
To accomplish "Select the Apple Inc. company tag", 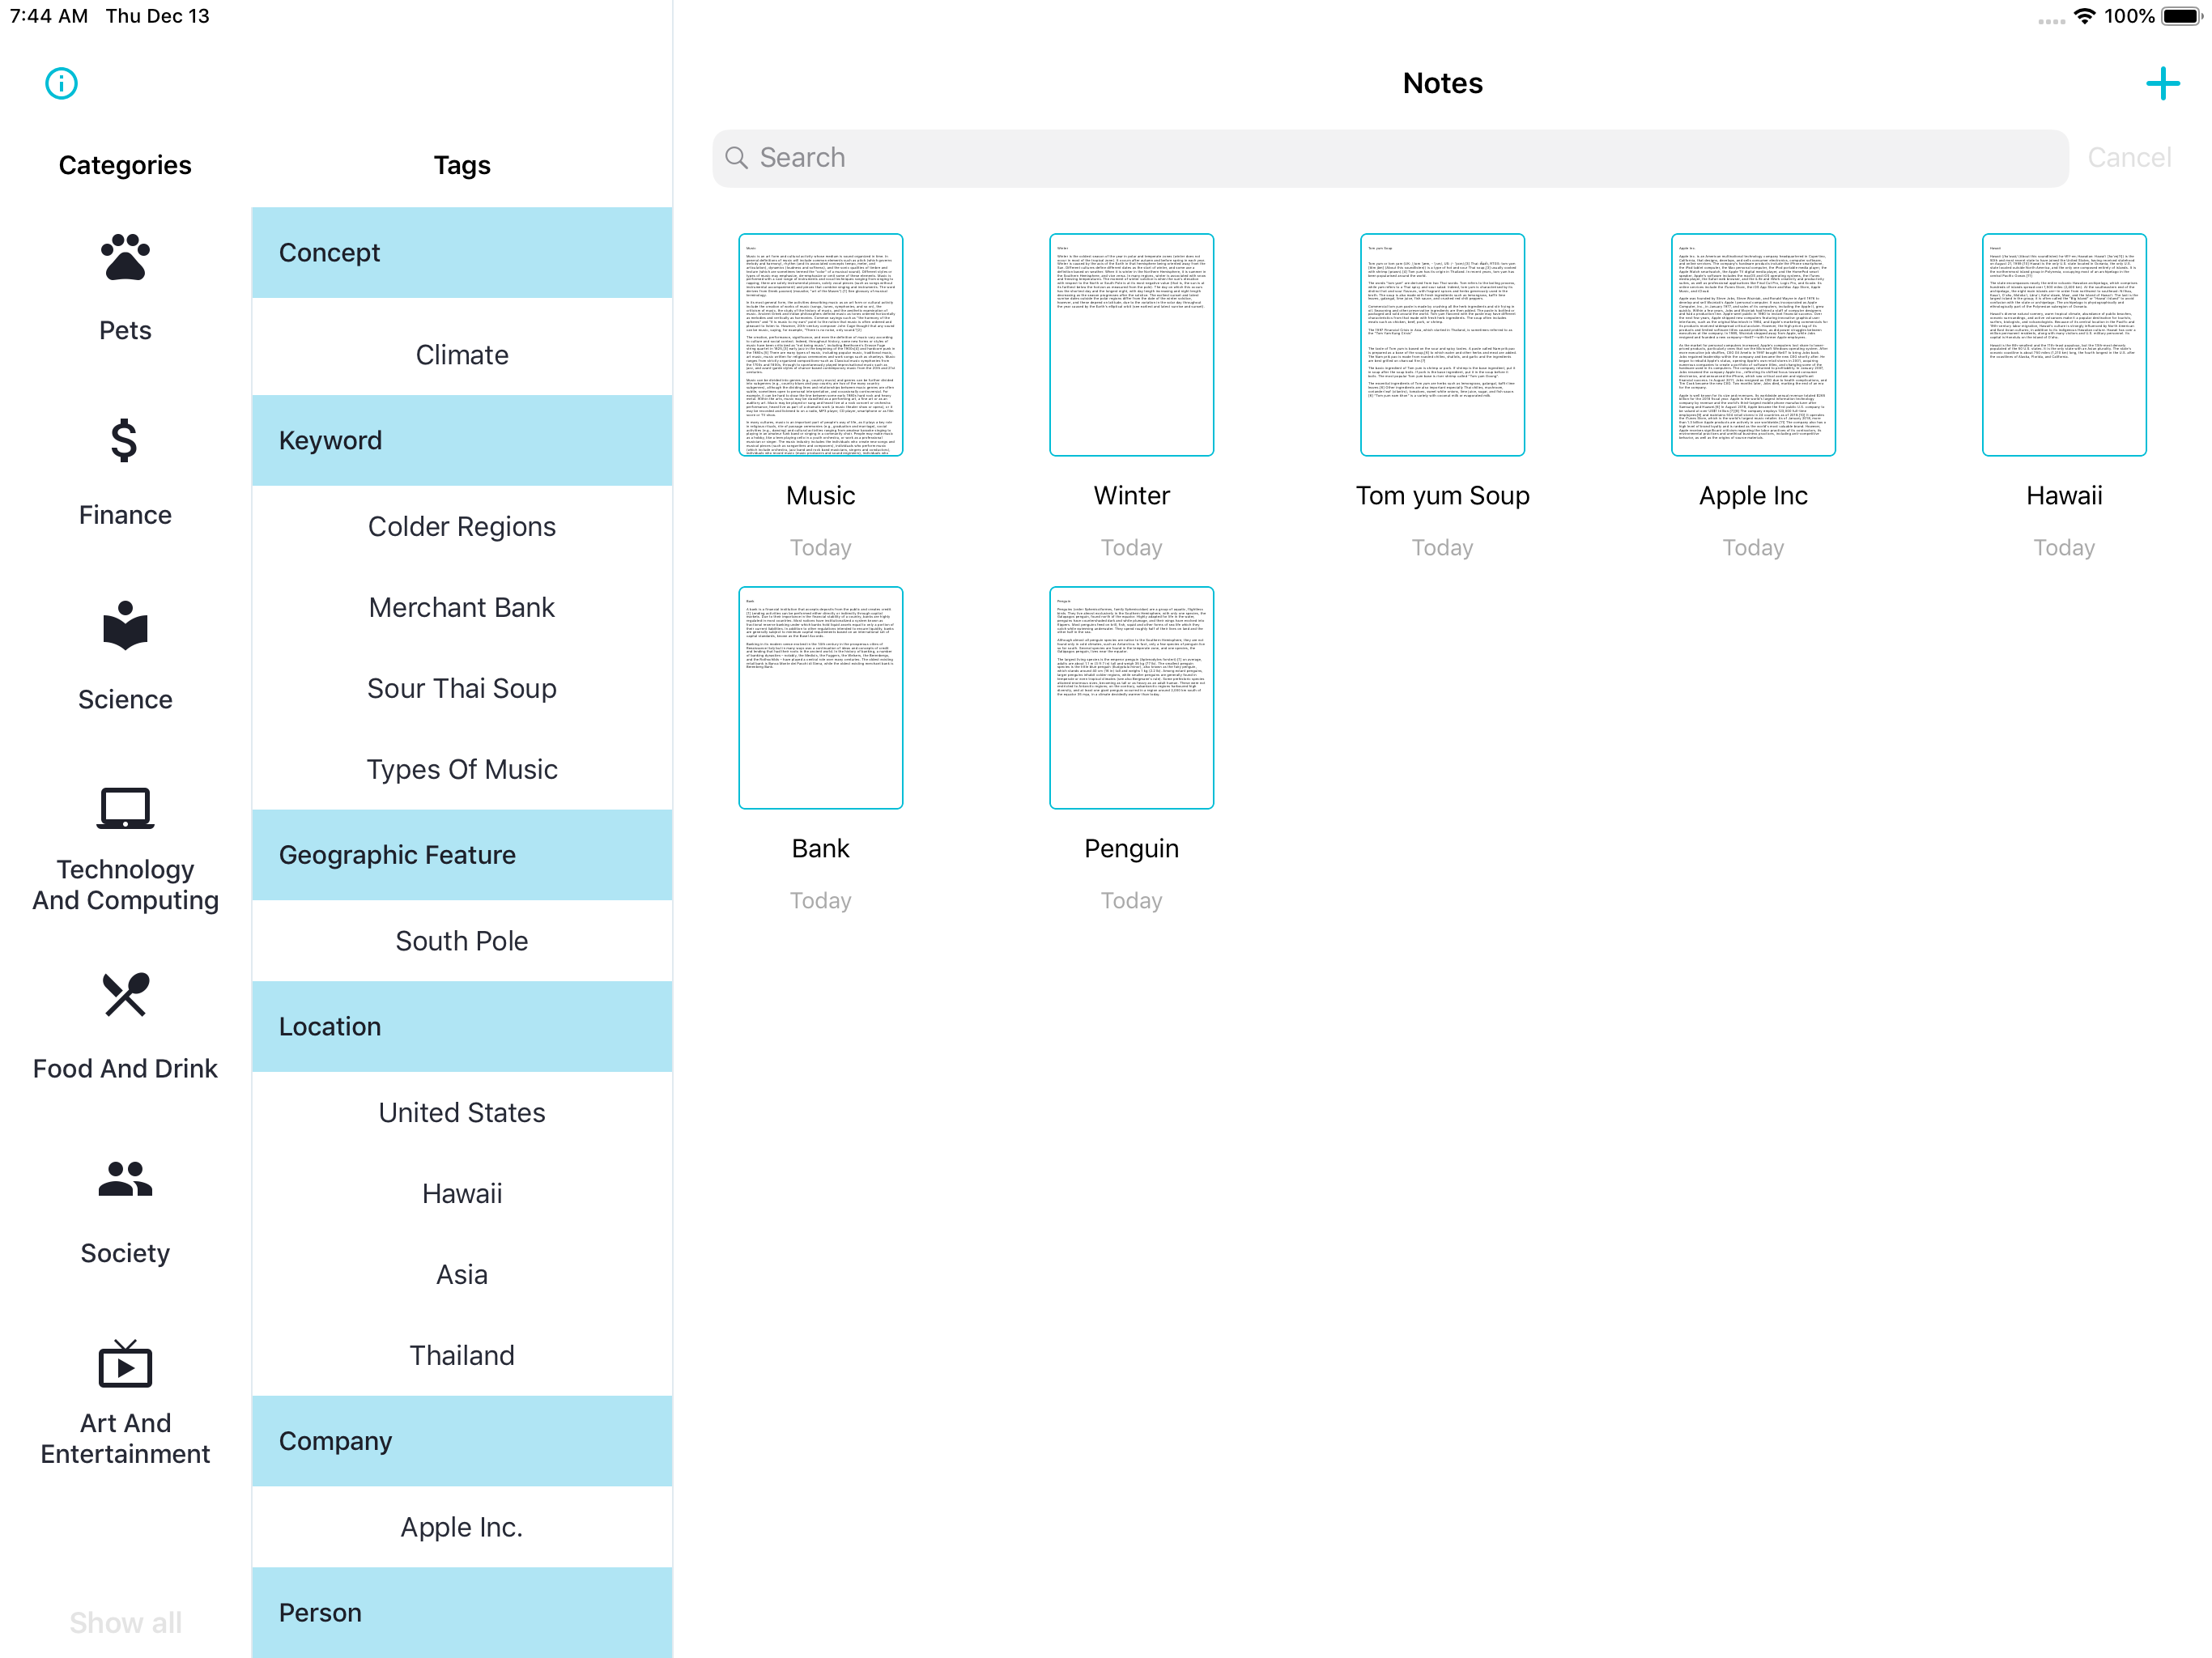I will pyautogui.click(x=461, y=1527).
